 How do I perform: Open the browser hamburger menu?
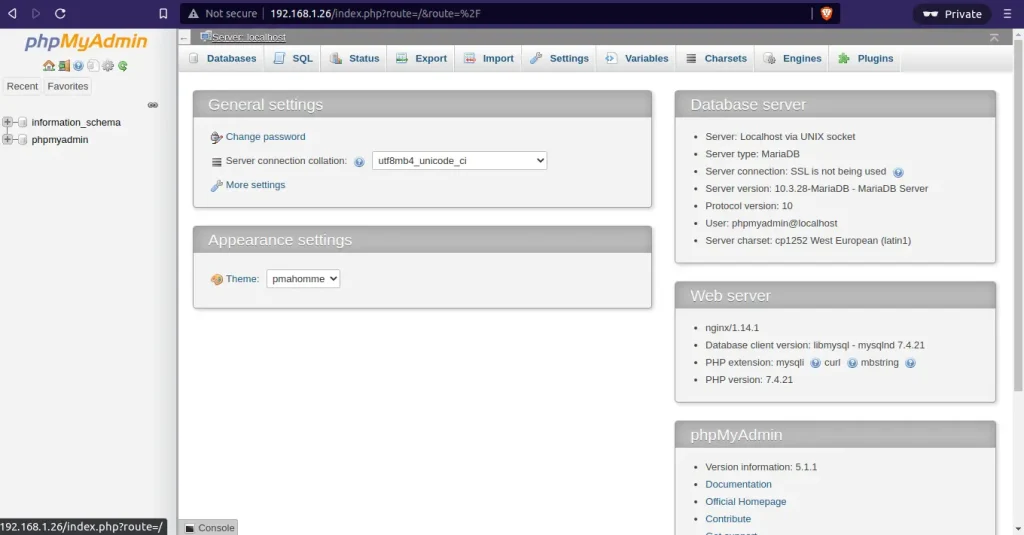tap(1007, 14)
